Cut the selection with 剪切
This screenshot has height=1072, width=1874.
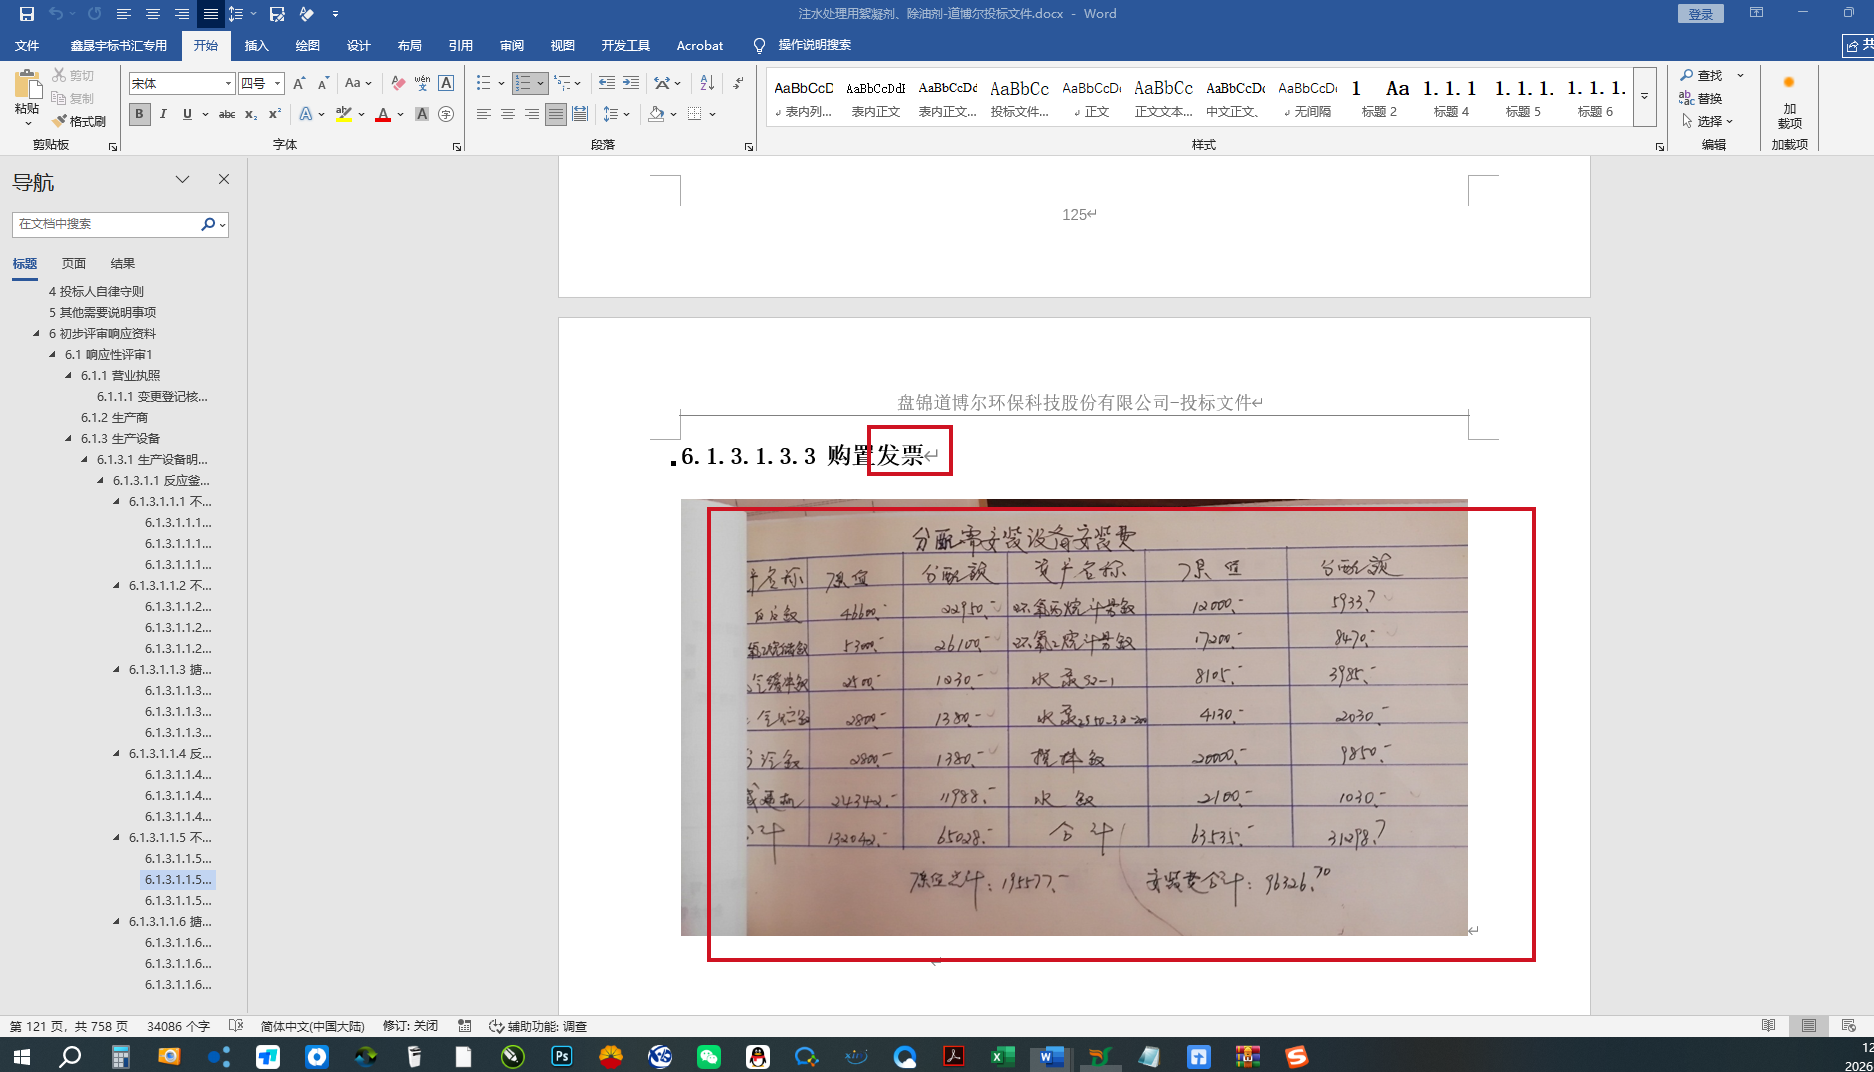tap(73, 76)
